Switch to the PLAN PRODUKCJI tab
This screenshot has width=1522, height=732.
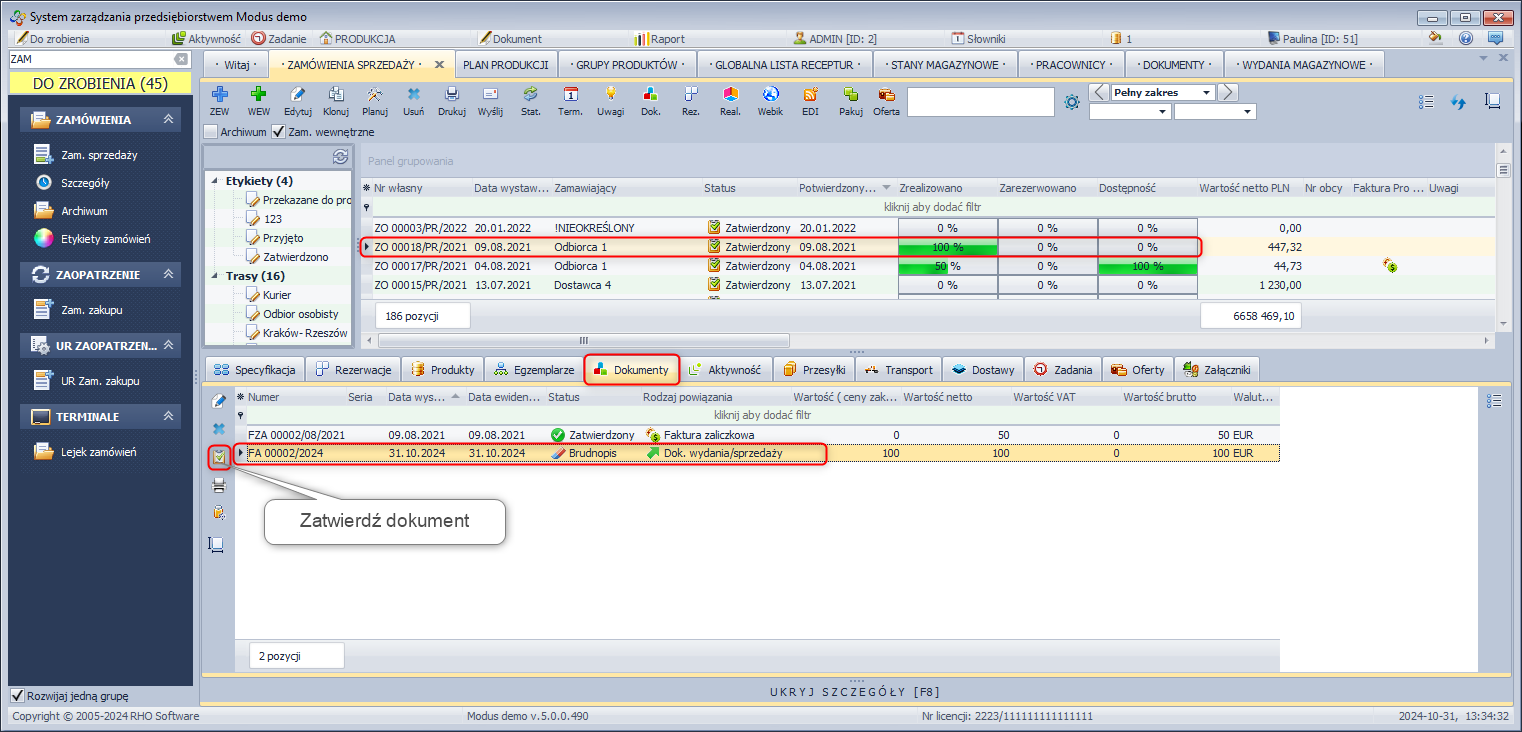pos(505,65)
